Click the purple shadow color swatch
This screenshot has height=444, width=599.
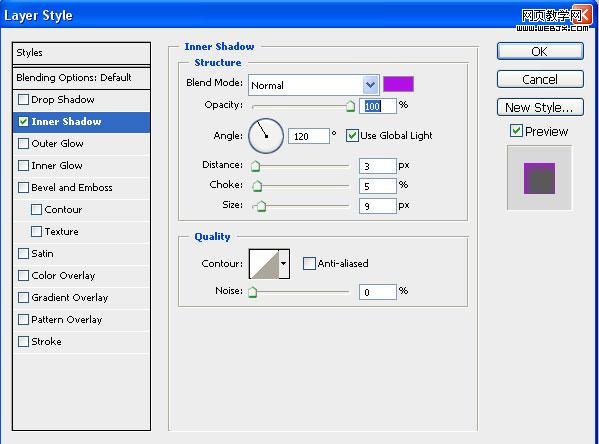tap(398, 84)
